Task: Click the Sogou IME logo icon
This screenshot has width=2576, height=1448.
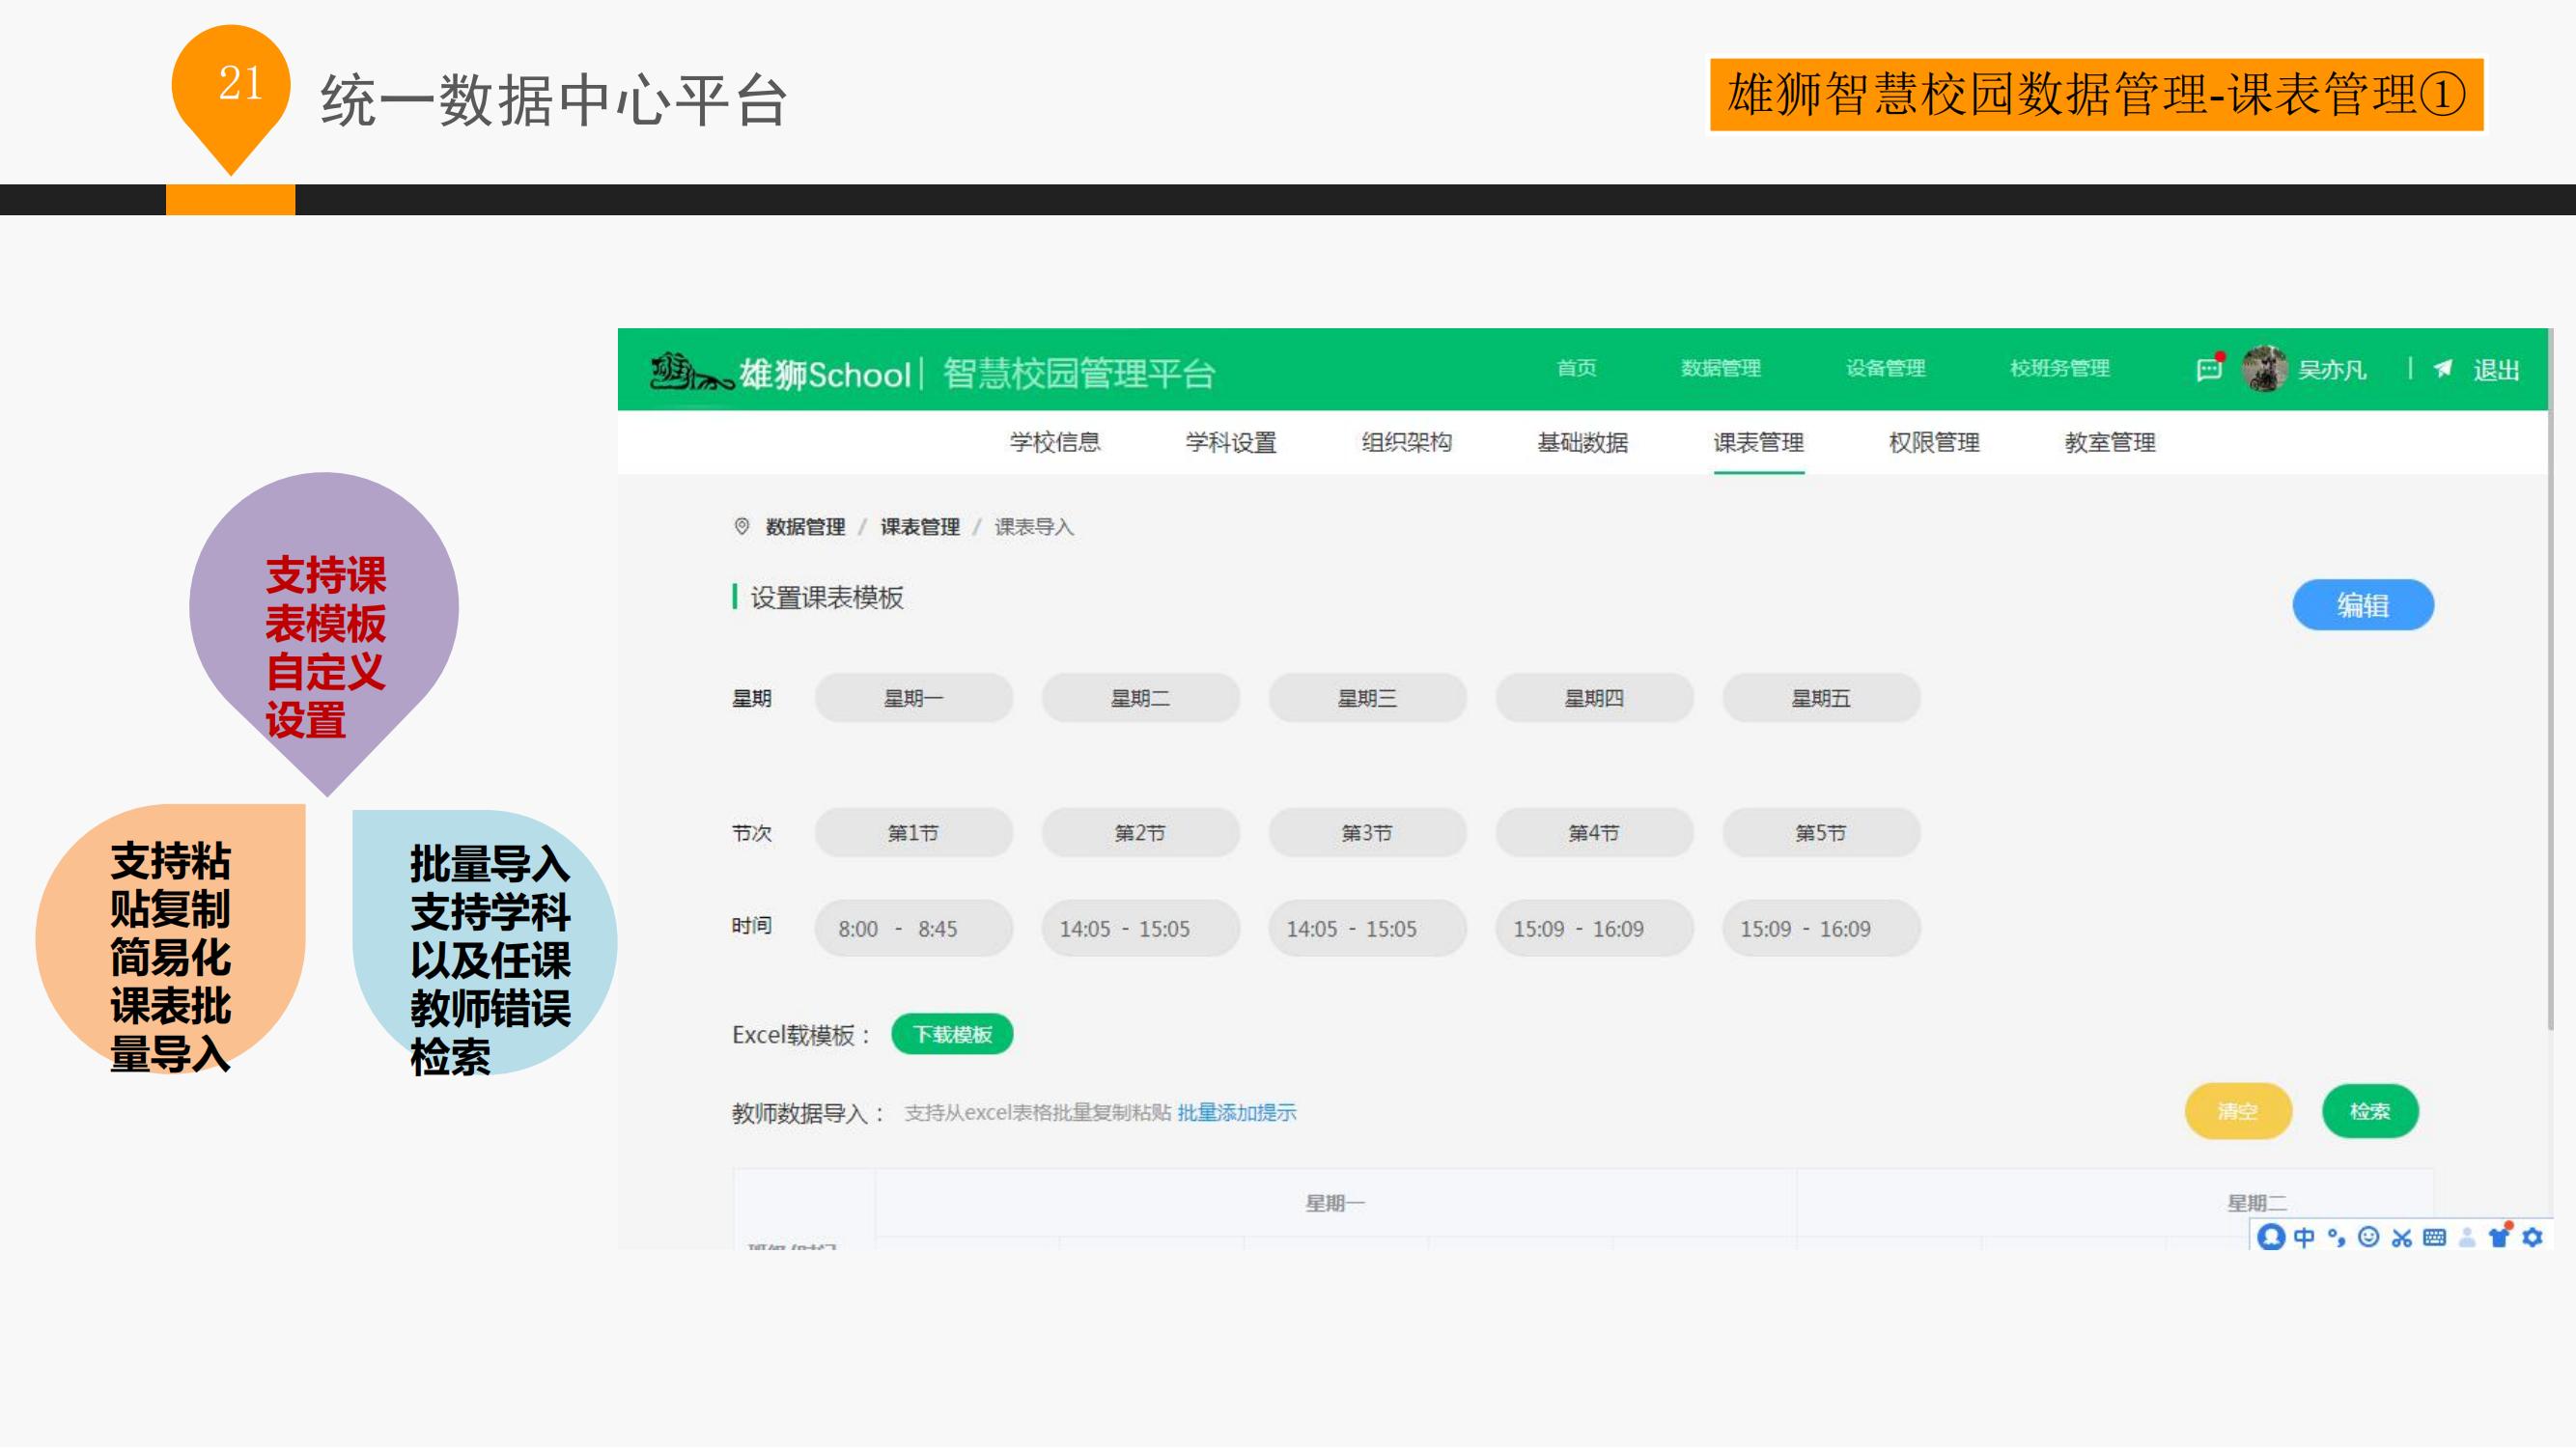Action: click(x=2271, y=1237)
